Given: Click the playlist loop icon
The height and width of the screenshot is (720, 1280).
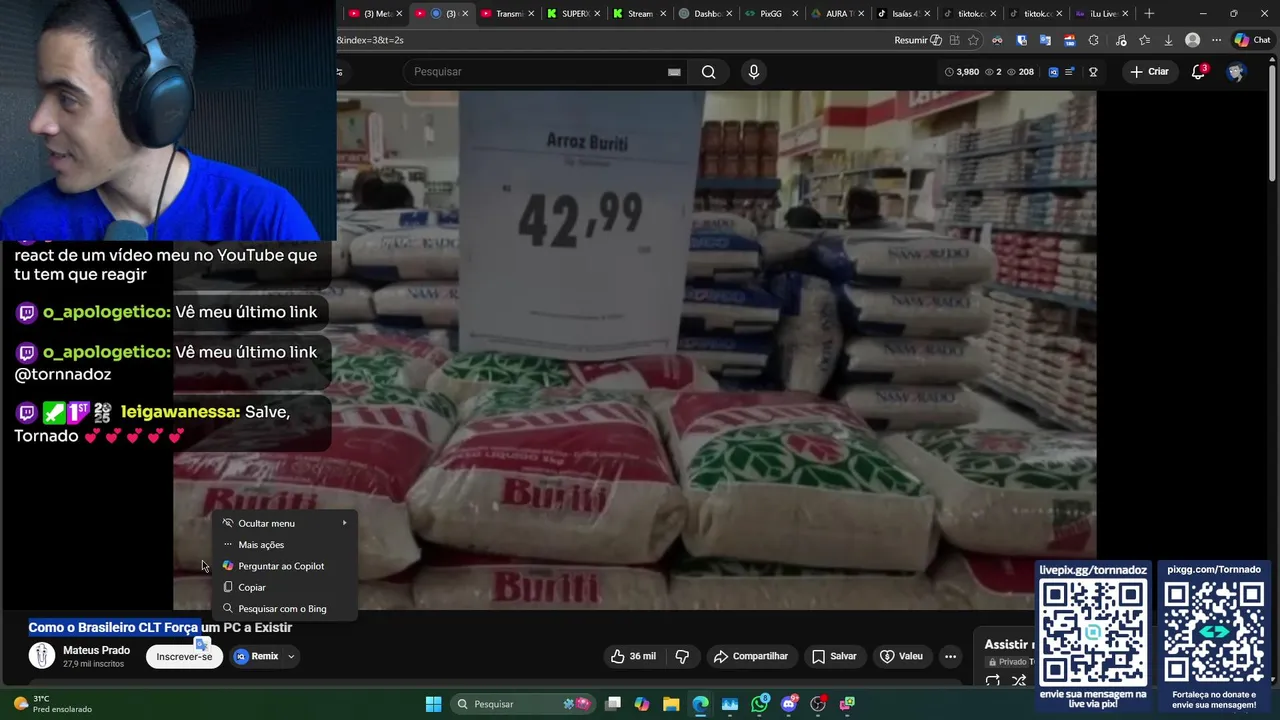Looking at the screenshot, I should click(993, 681).
